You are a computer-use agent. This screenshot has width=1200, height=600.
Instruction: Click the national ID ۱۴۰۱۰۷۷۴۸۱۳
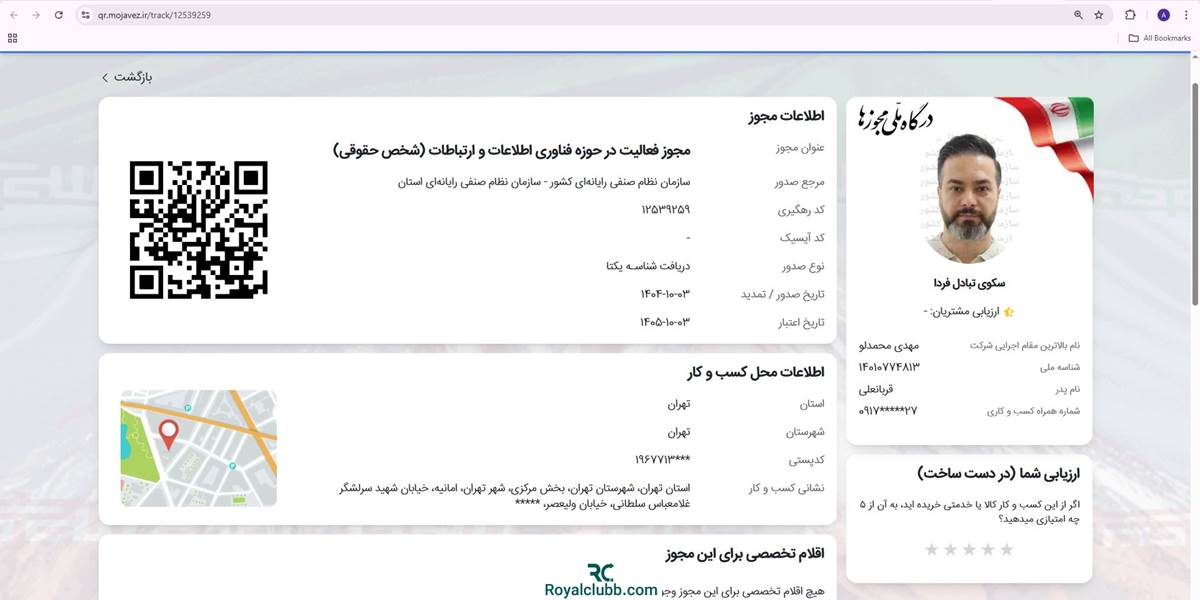889,367
